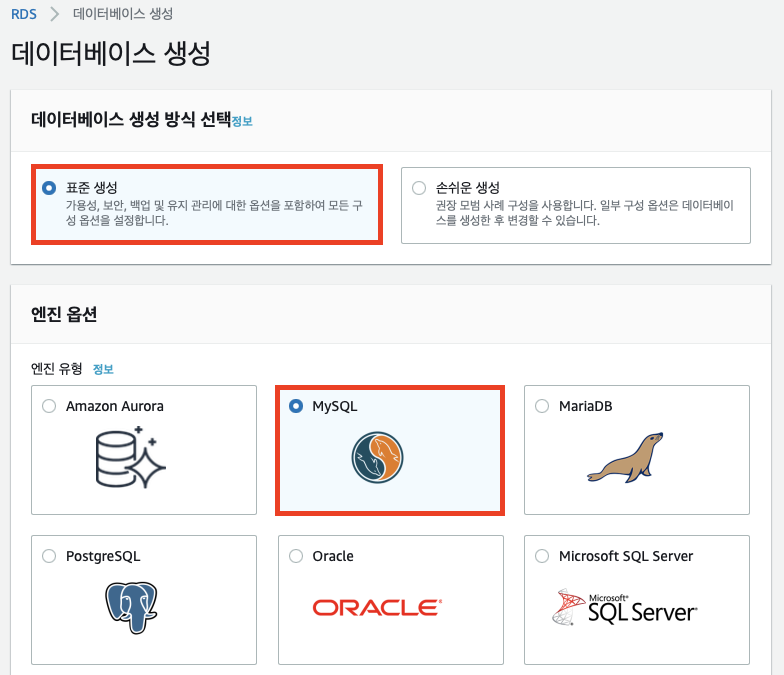Open 정보 link beside 엔진 유형
The image size is (784, 675).
(x=103, y=369)
